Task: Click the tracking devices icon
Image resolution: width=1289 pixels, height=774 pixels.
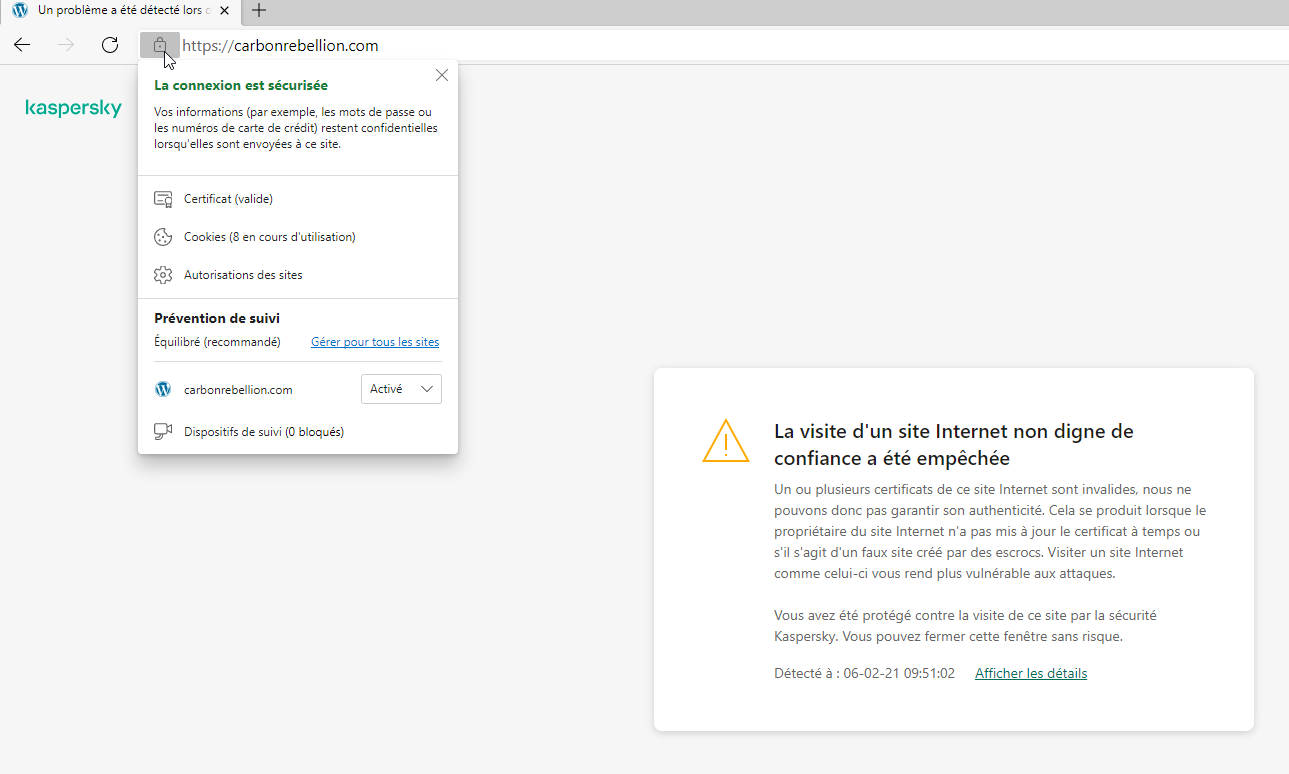Action: tap(163, 432)
